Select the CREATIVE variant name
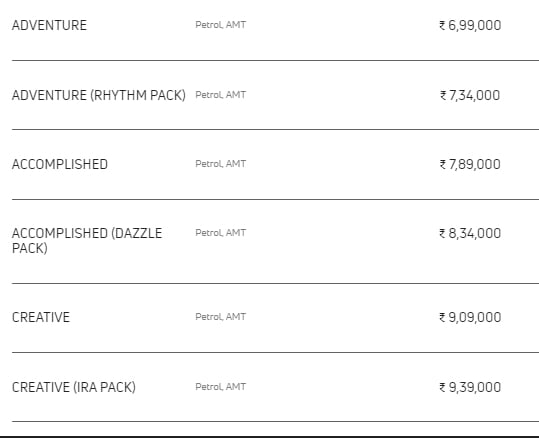 pyautogui.click(x=41, y=317)
